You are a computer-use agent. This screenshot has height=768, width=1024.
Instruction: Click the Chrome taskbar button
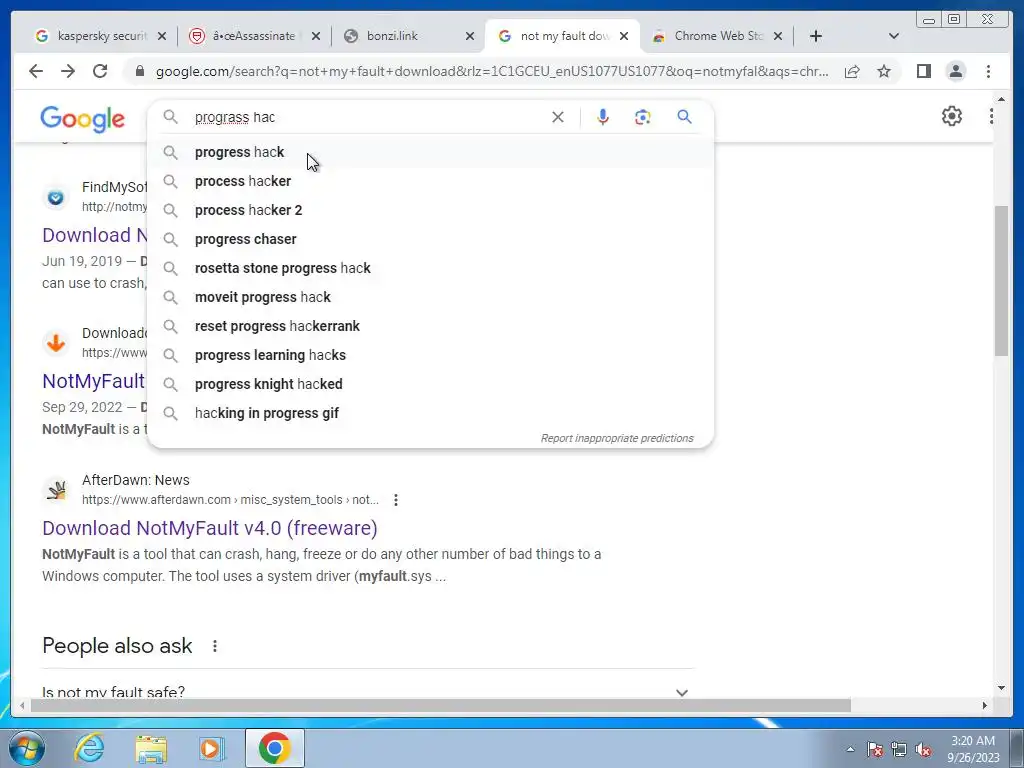[274, 748]
